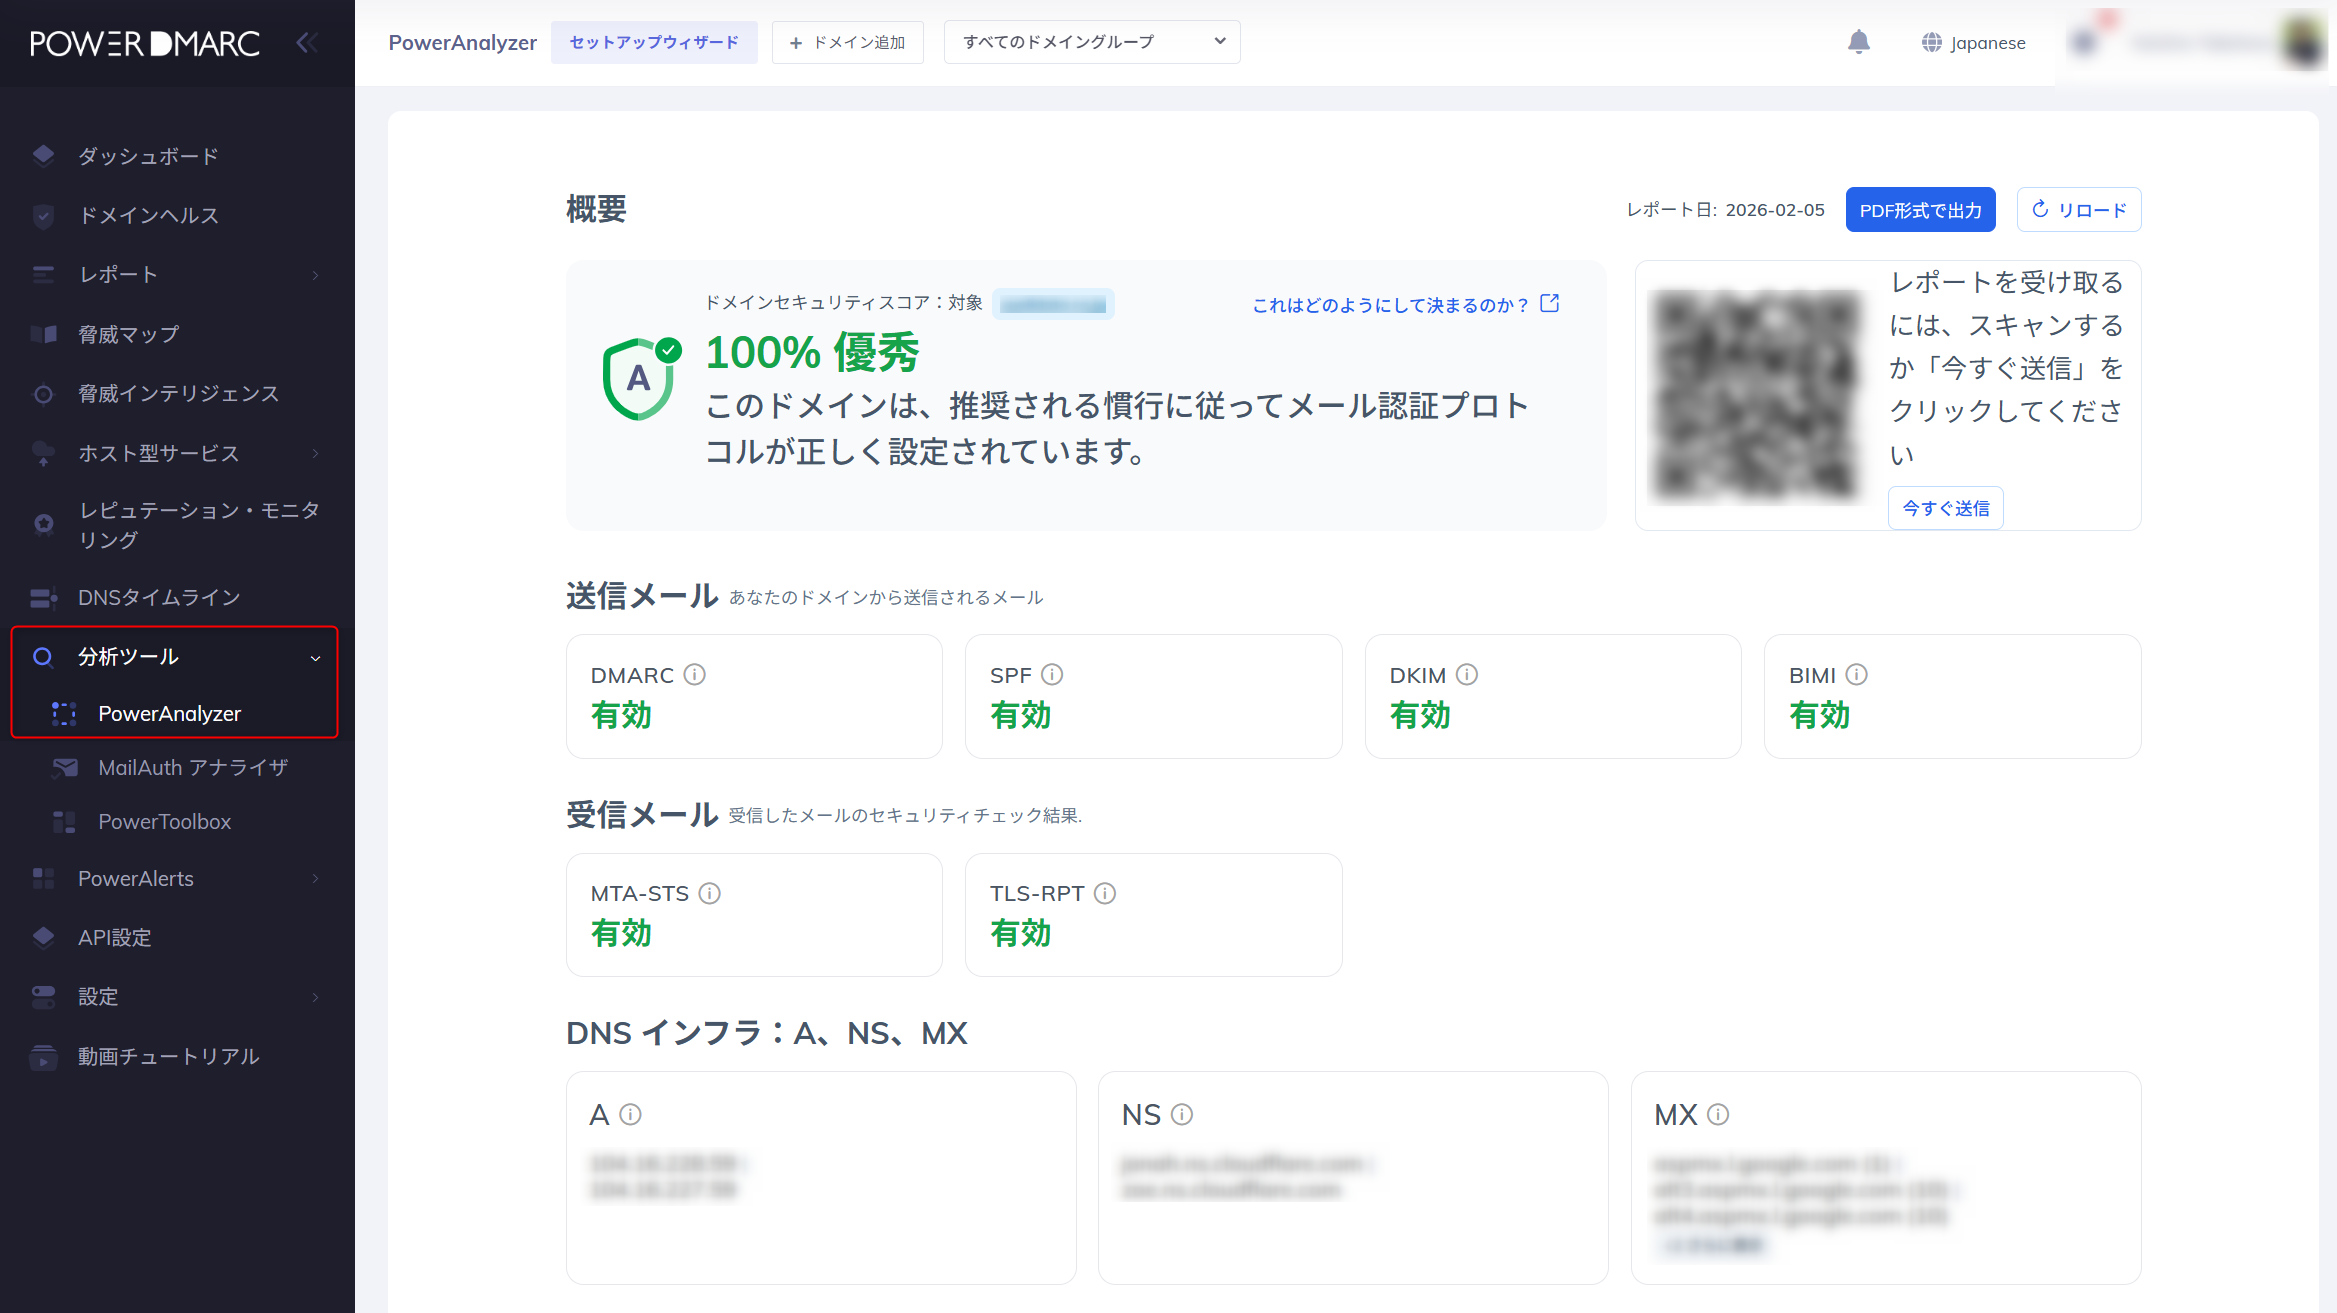Click the SPF info icon
This screenshot has width=2337, height=1313.
[x=1053, y=675]
